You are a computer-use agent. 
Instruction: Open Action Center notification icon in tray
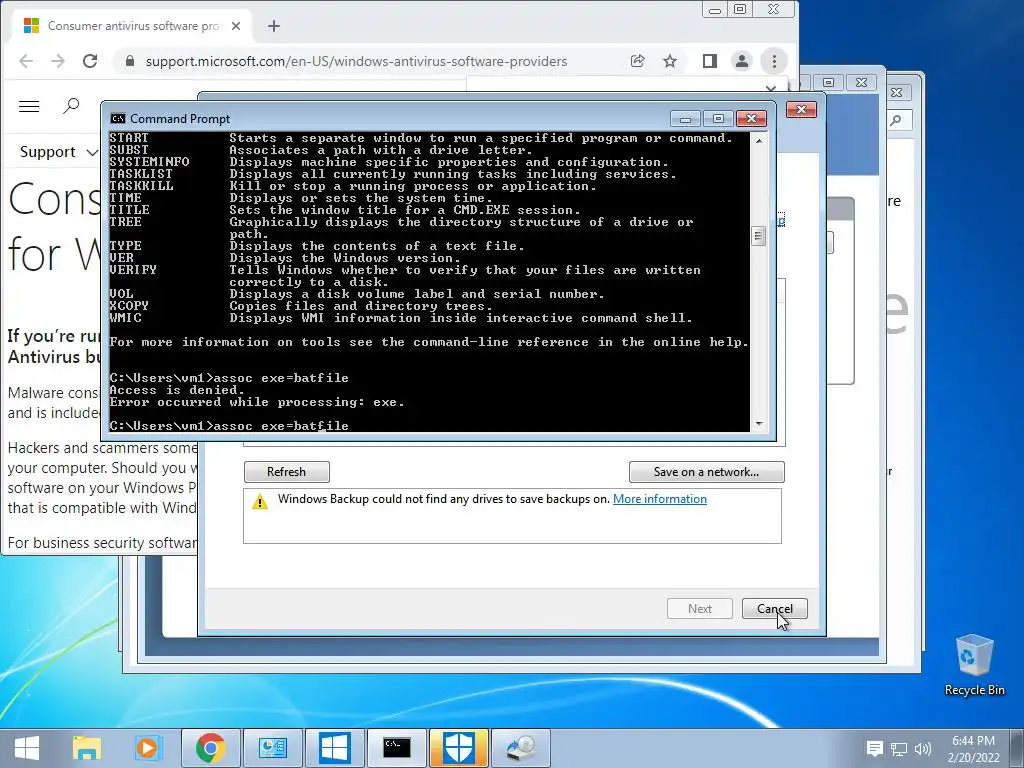click(874, 748)
